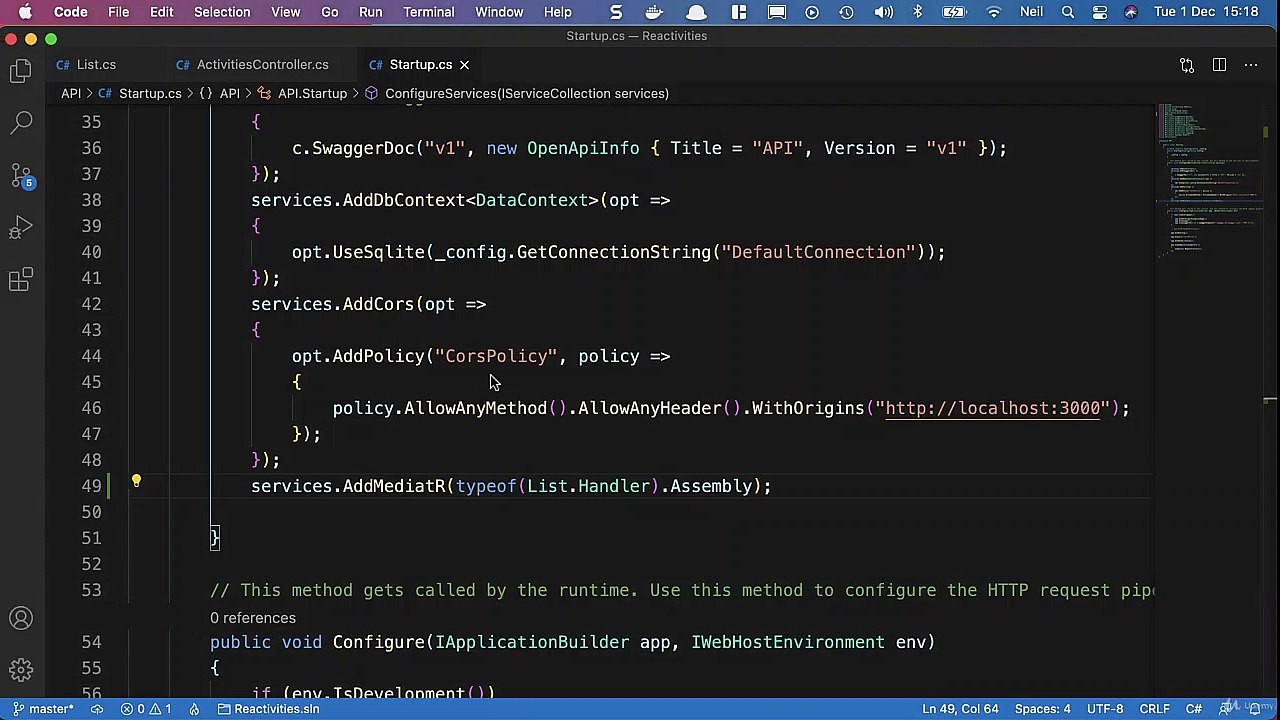
Task: Expand the API breadcrumb folder
Action: coord(71,93)
